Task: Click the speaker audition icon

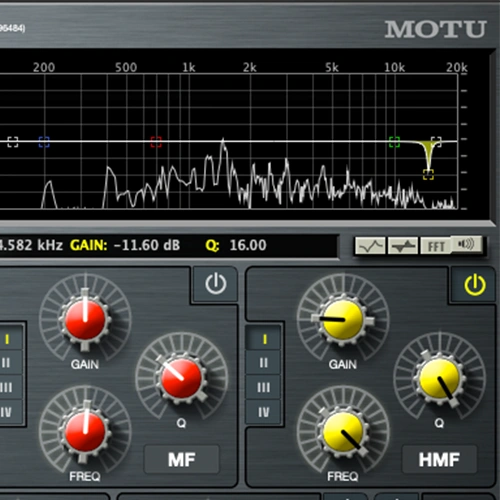Action: coord(466,245)
